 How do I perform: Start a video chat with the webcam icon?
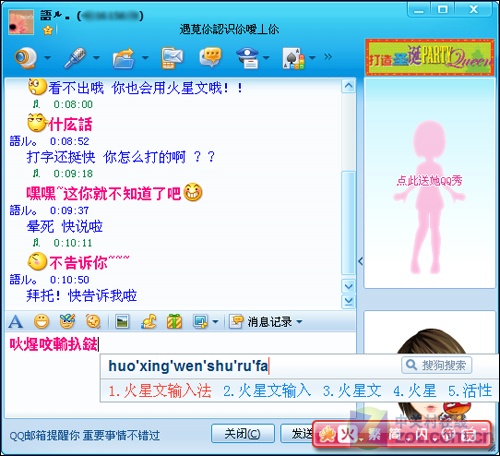25,57
